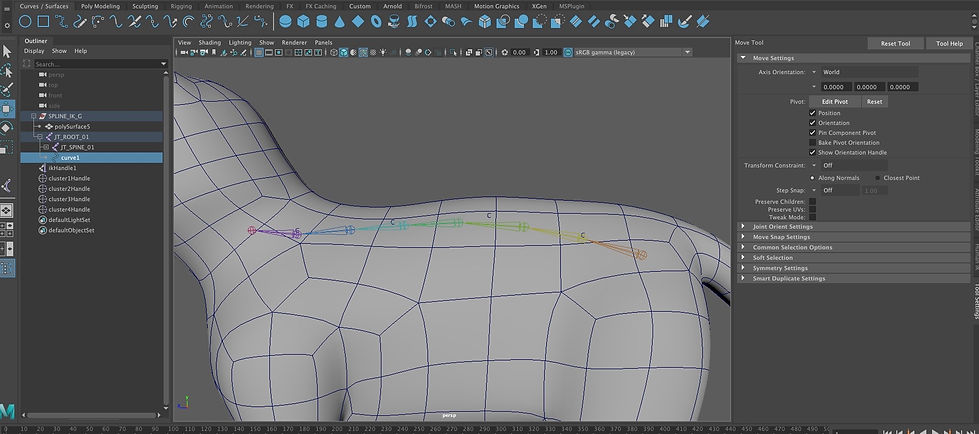
Task: Create a NURBS Sphere from the shelf
Action: click(285, 21)
